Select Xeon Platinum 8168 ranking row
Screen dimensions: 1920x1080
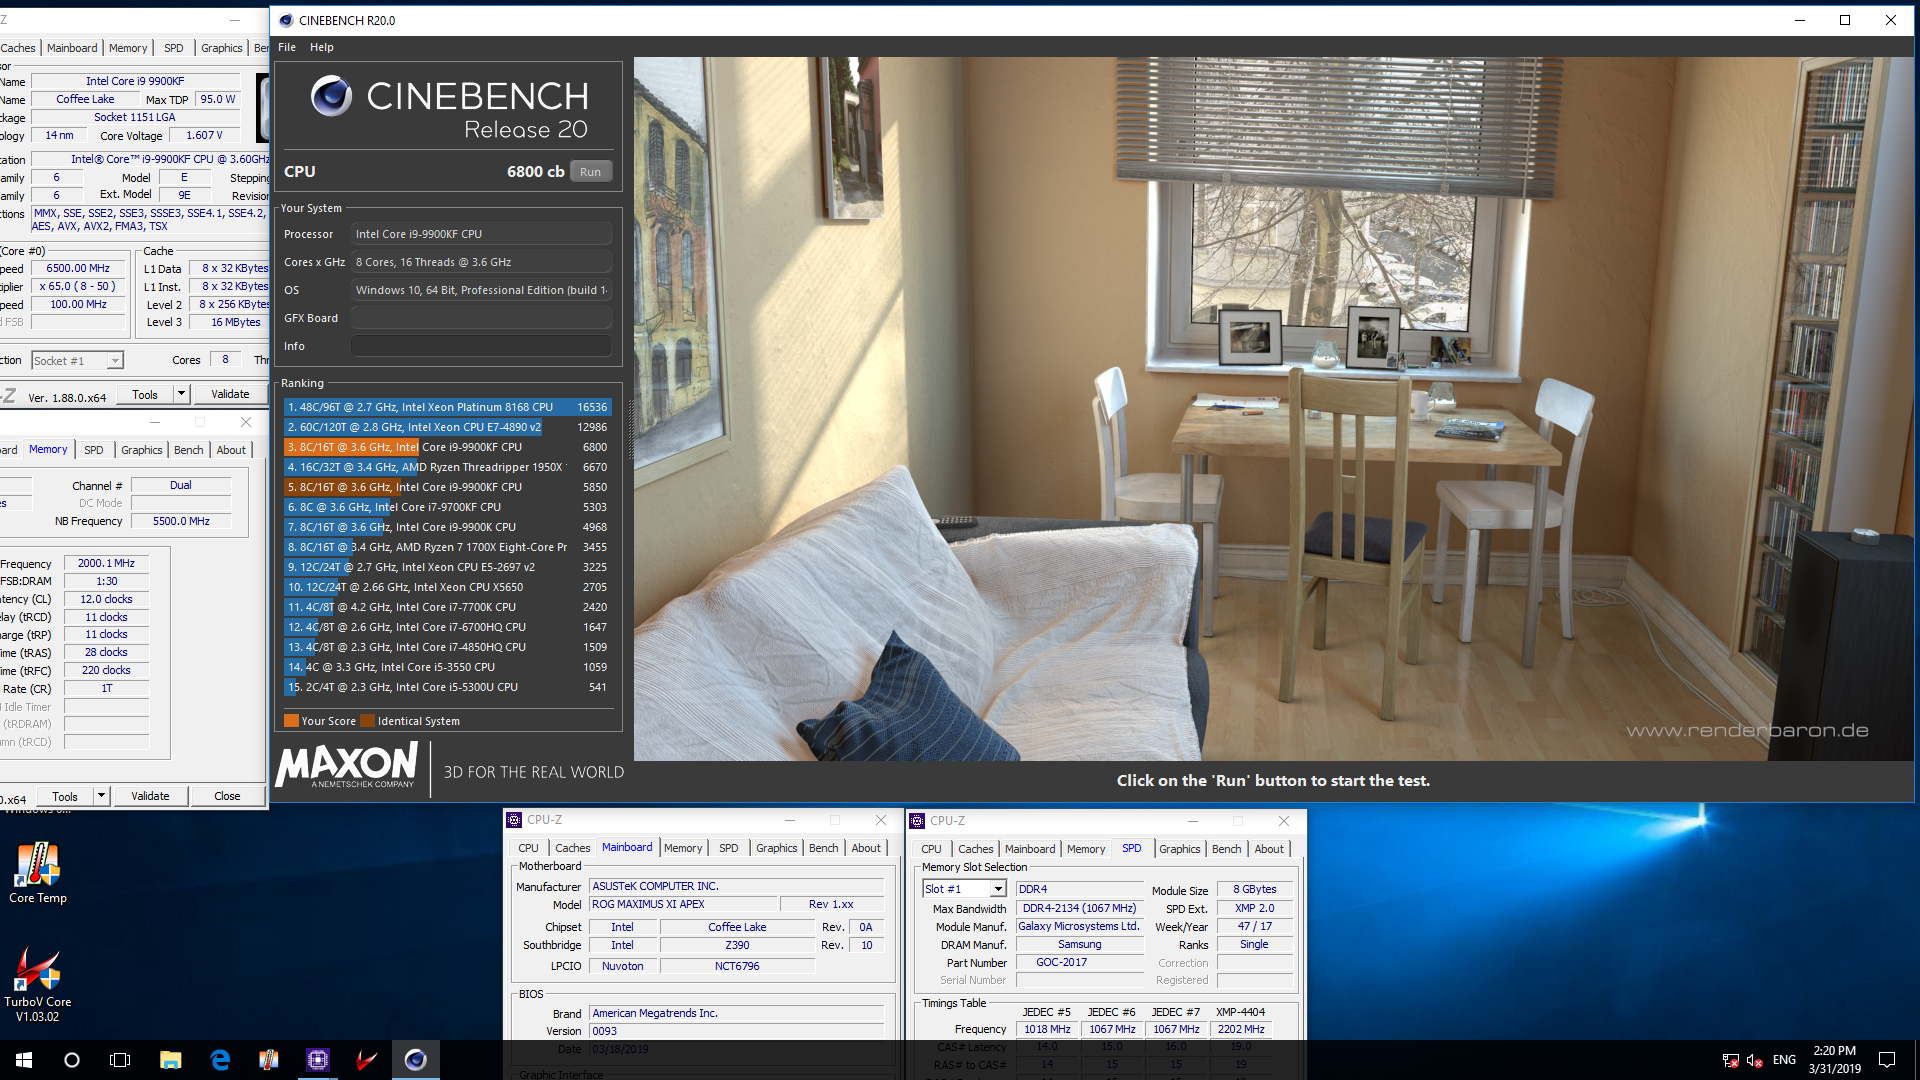[447, 407]
